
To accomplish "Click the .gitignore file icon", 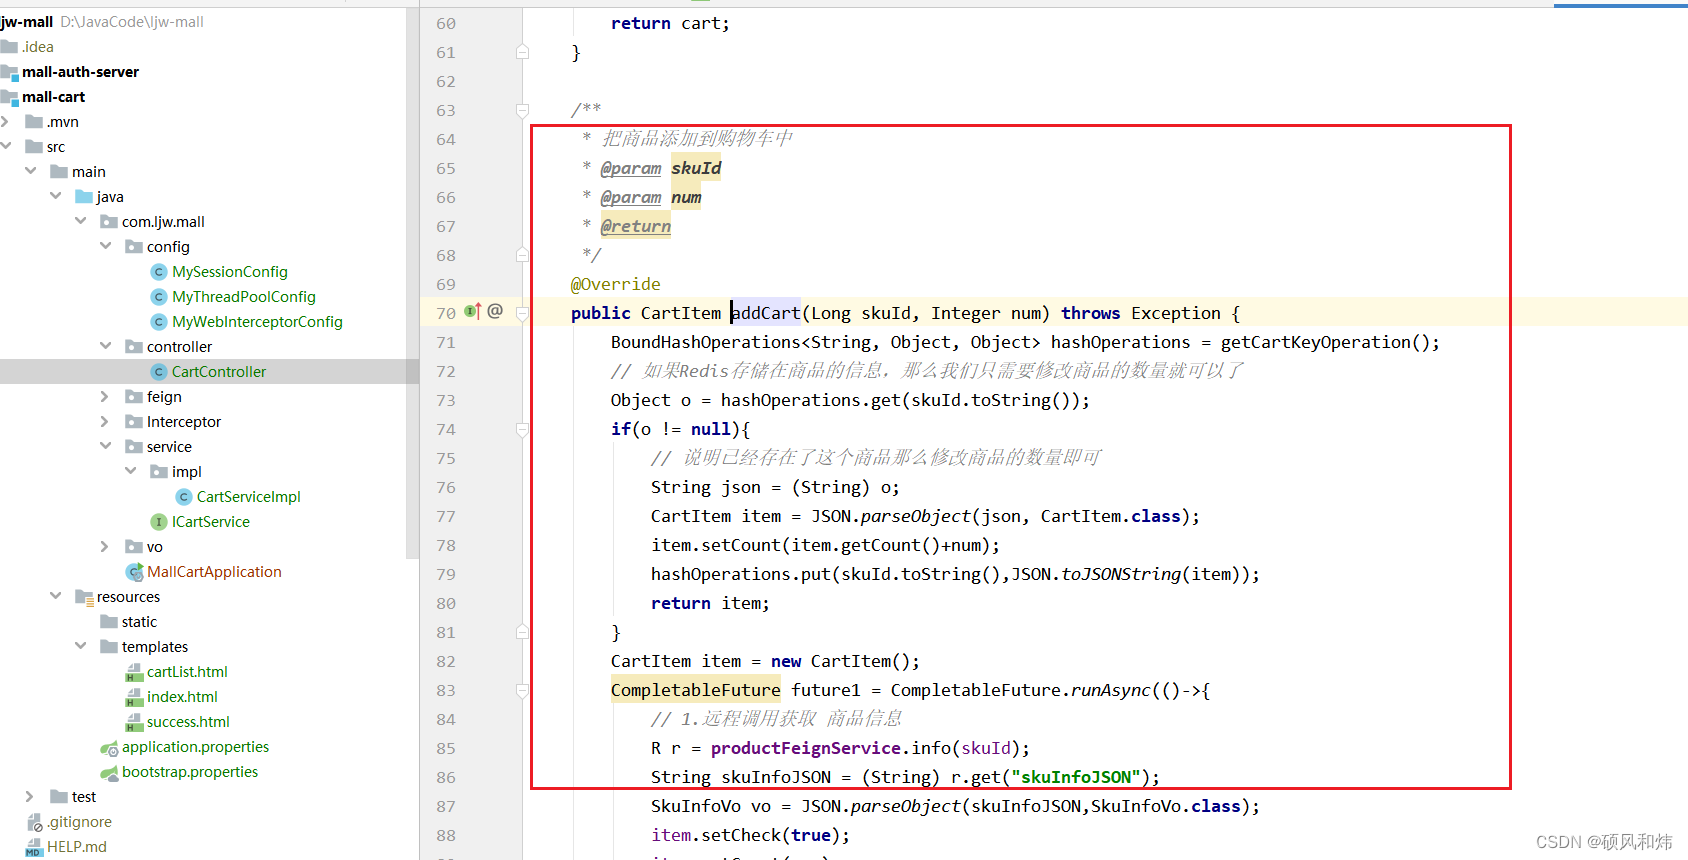I will click(x=34, y=822).
